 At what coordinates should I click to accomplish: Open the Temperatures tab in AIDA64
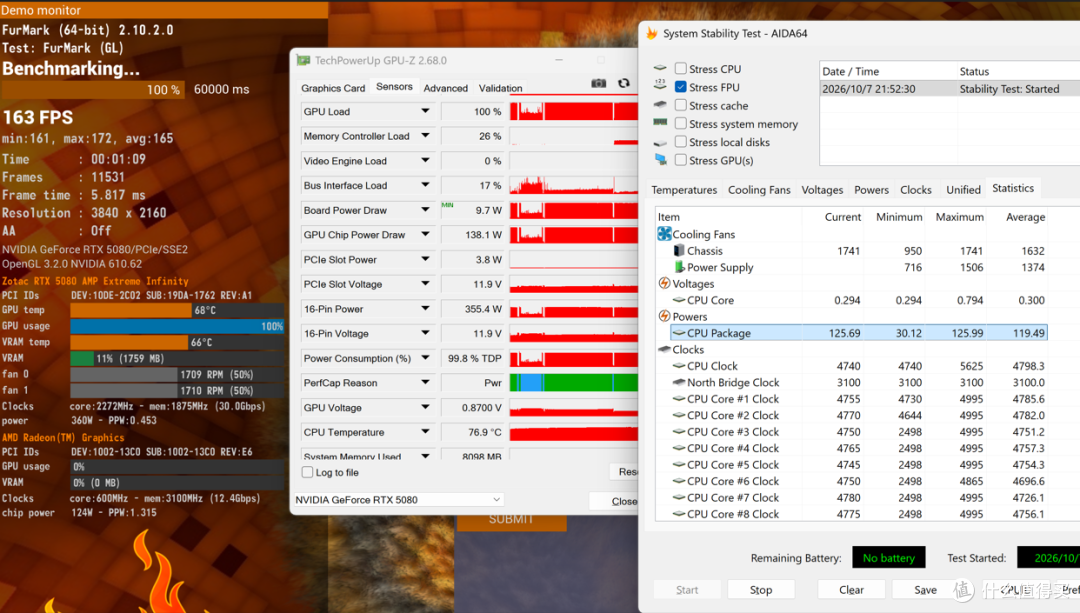click(x=684, y=189)
